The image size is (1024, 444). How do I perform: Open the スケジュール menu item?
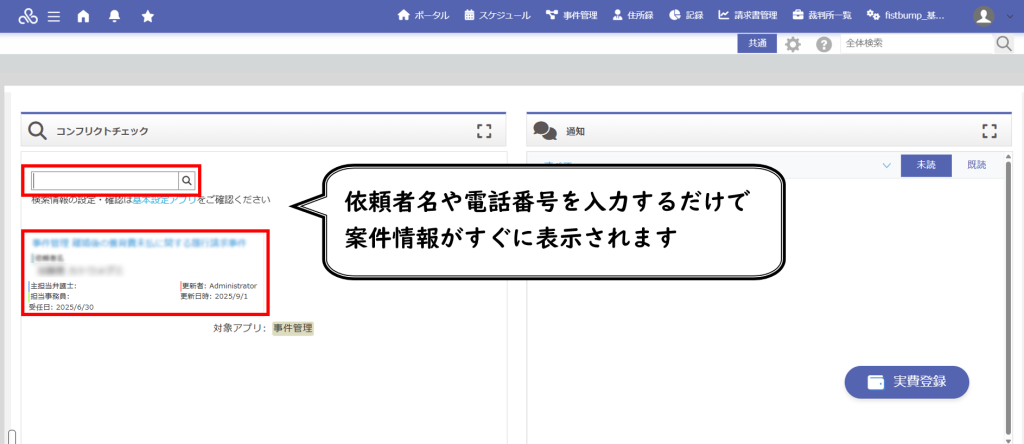(497, 16)
